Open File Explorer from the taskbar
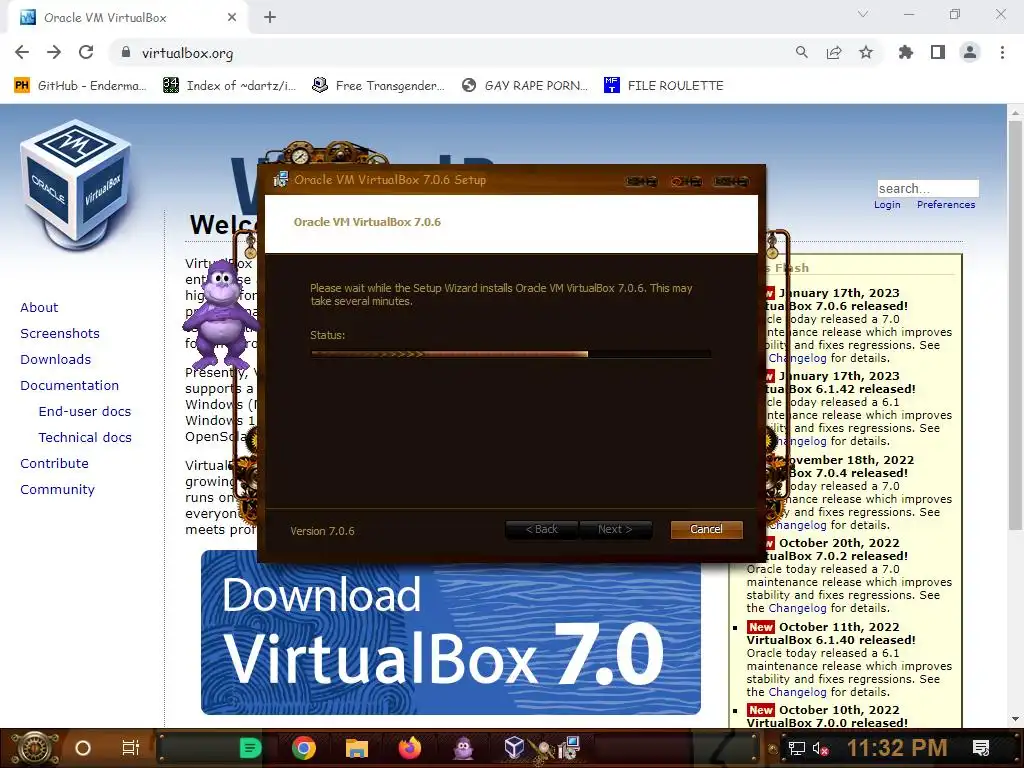The width and height of the screenshot is (1024, 768). click(x=357, y=748)
